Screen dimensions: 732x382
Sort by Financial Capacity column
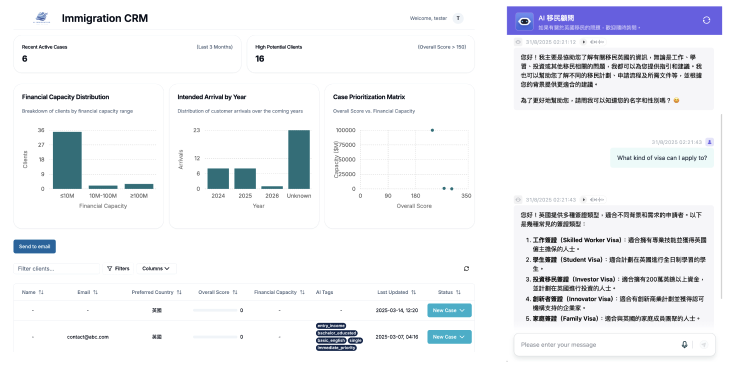click(279, 292)
